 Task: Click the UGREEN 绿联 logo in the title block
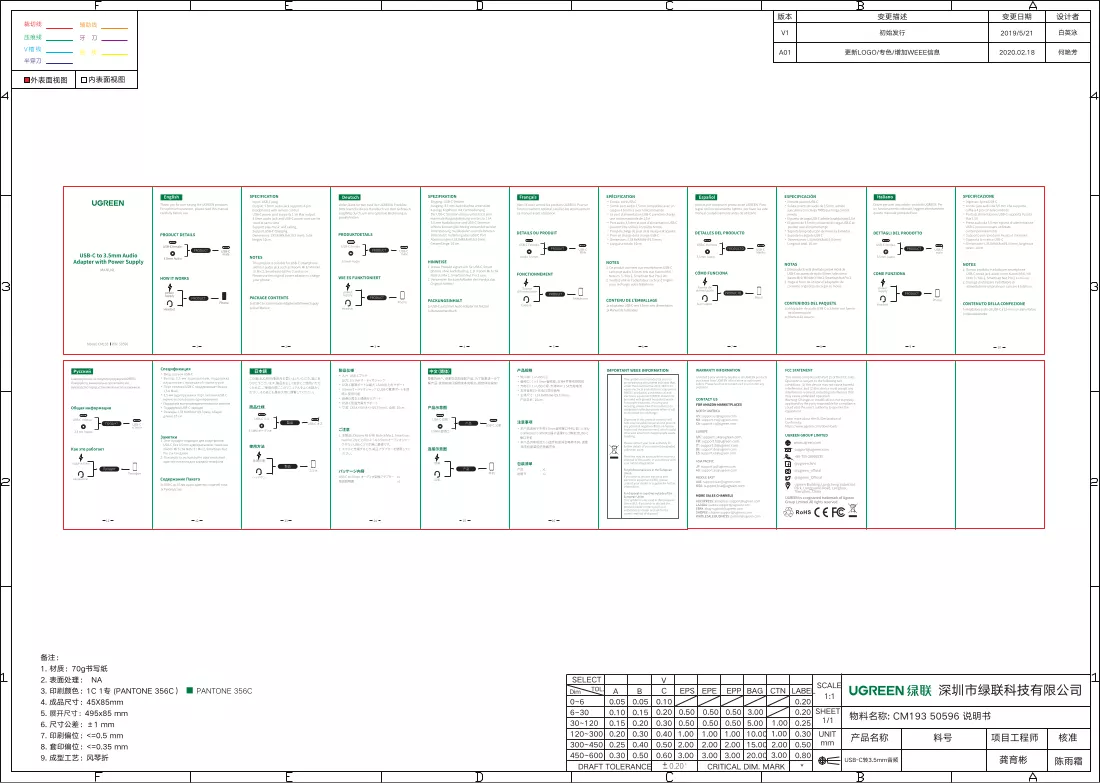pos(890,690)
